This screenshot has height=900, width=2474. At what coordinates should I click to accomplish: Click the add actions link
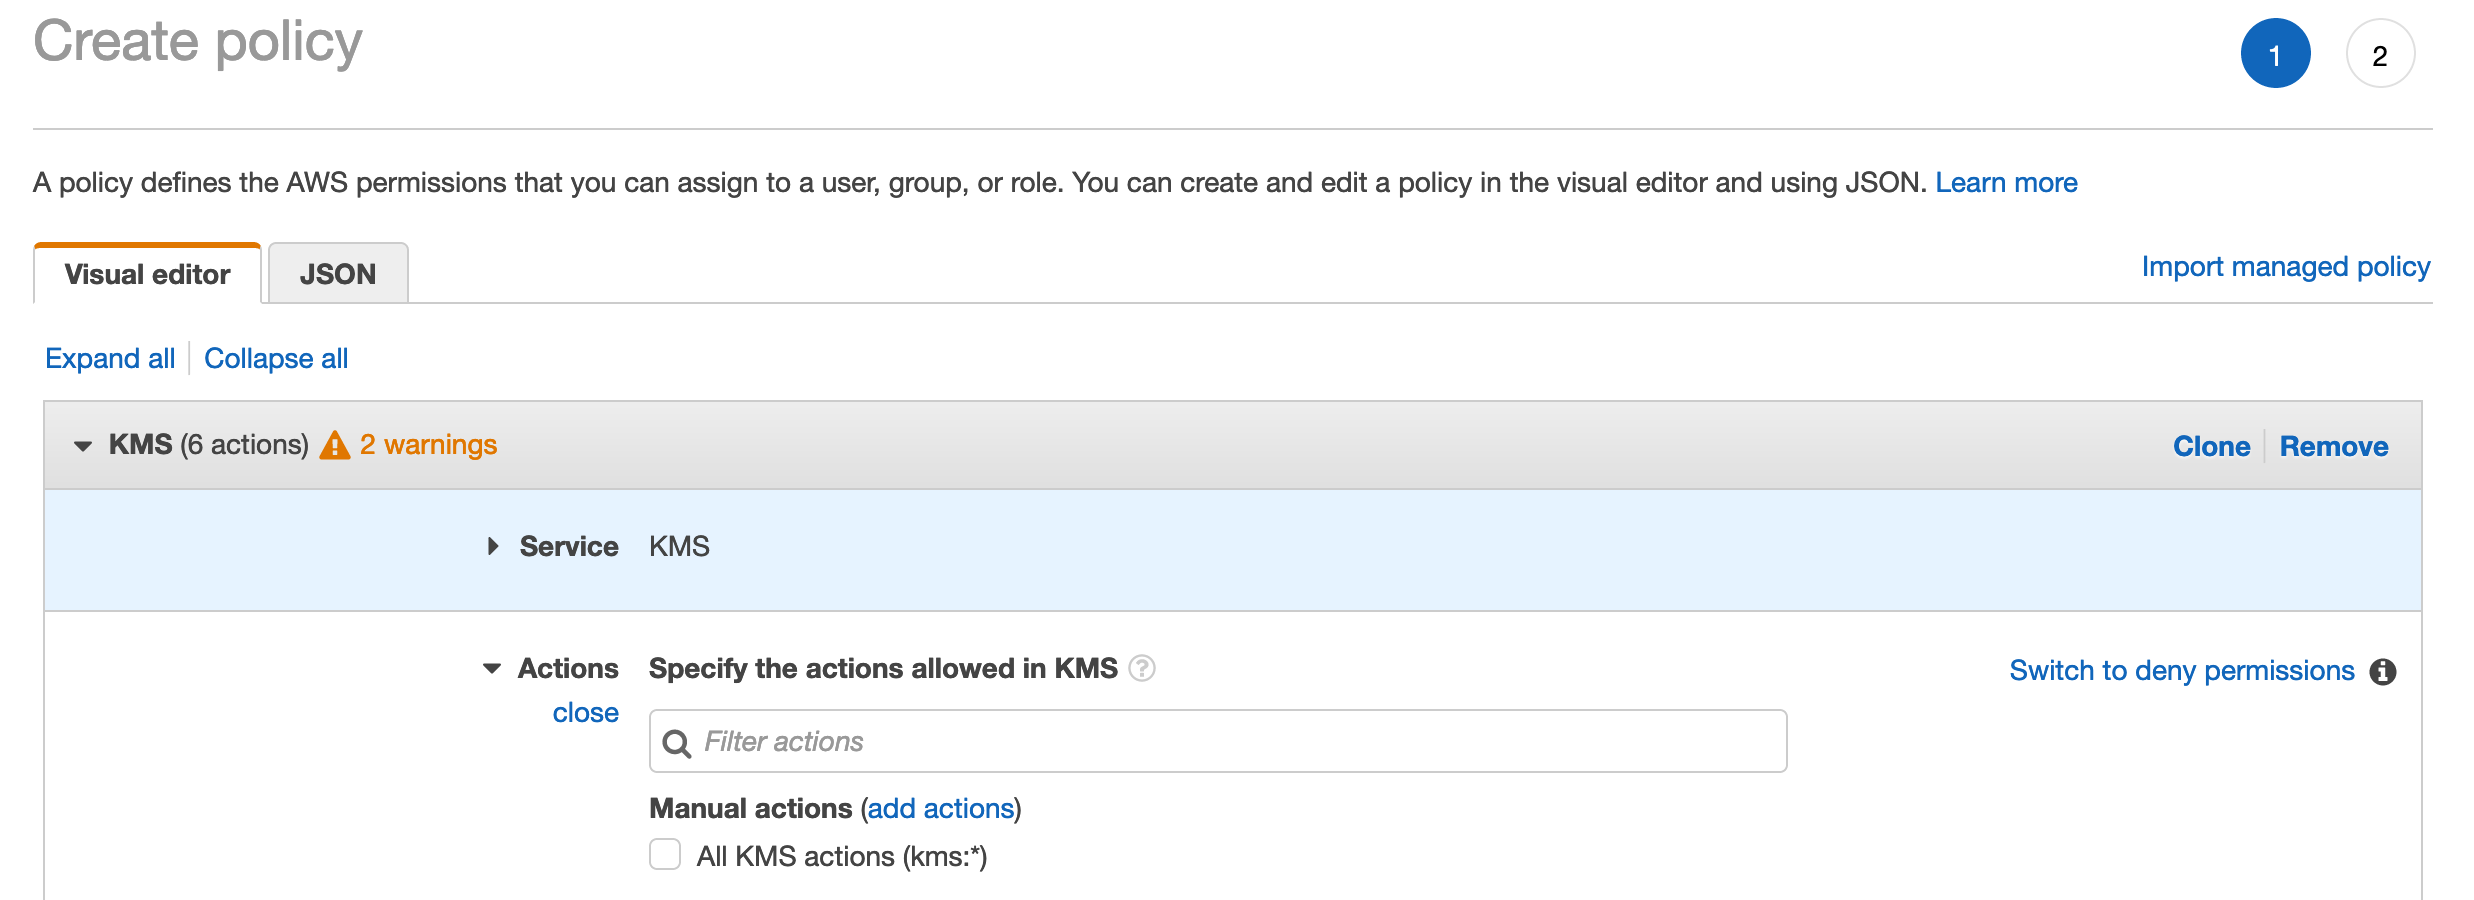point(940,808)
